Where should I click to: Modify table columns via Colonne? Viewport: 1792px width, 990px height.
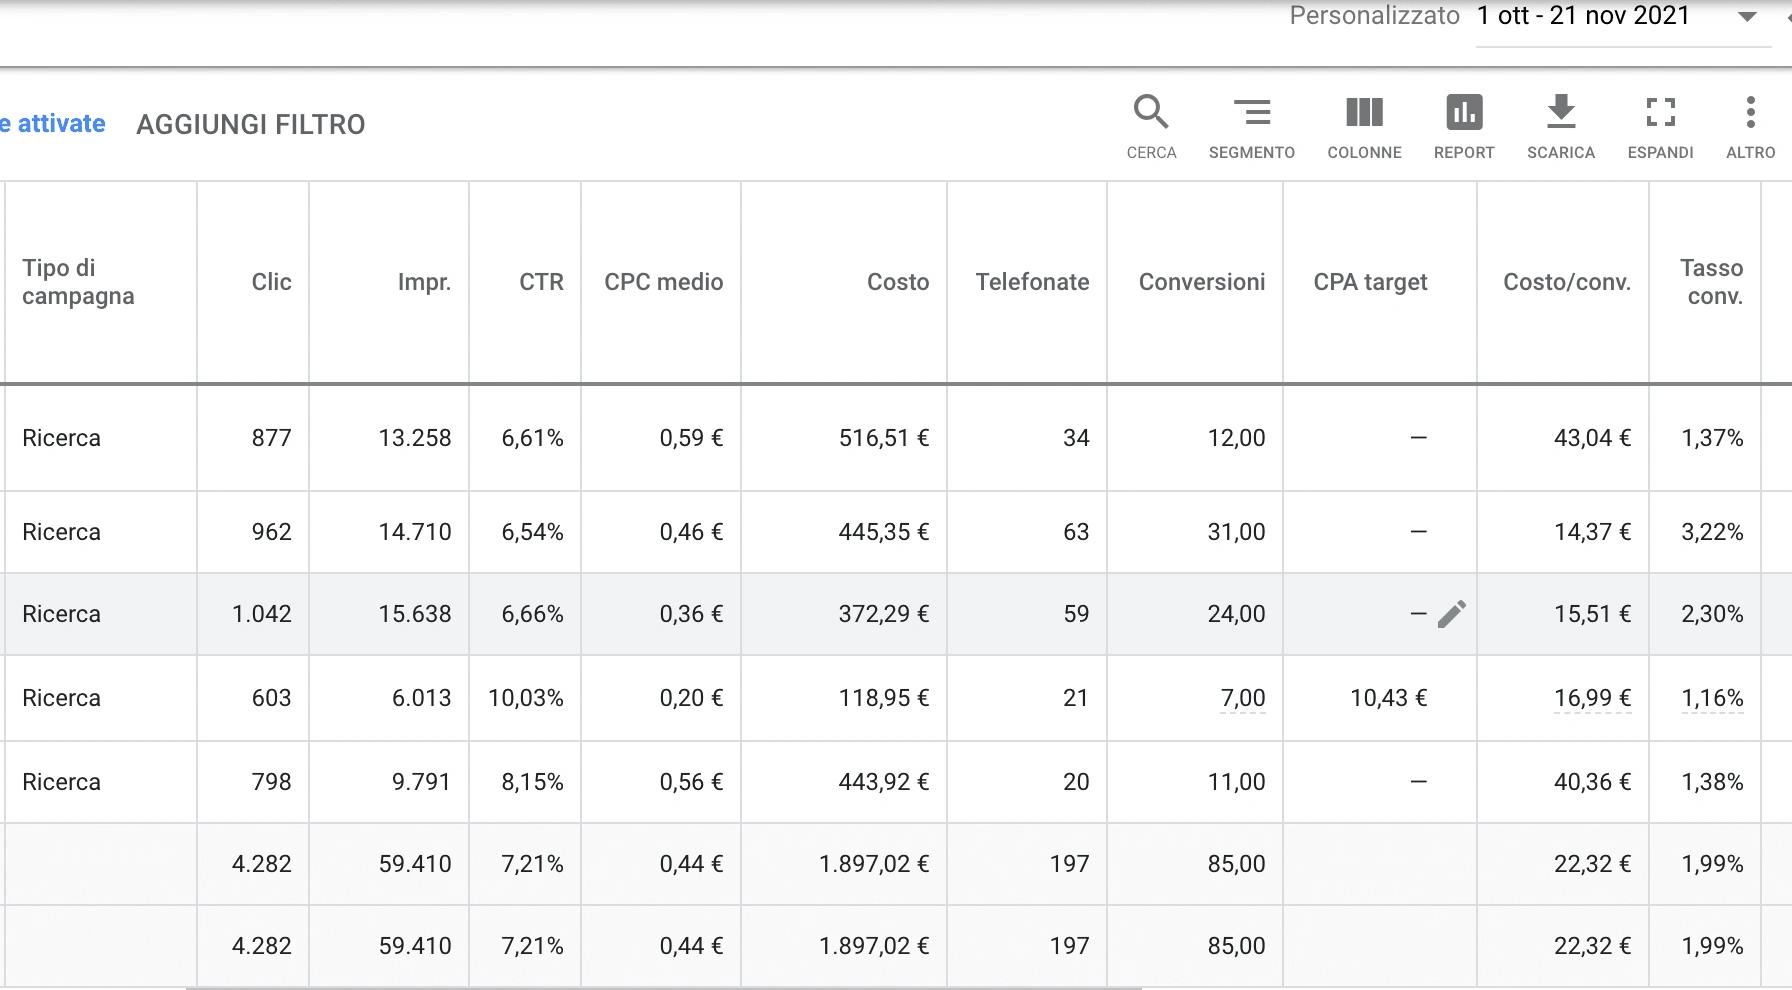pyautogui.click(x=1364, y=126)
